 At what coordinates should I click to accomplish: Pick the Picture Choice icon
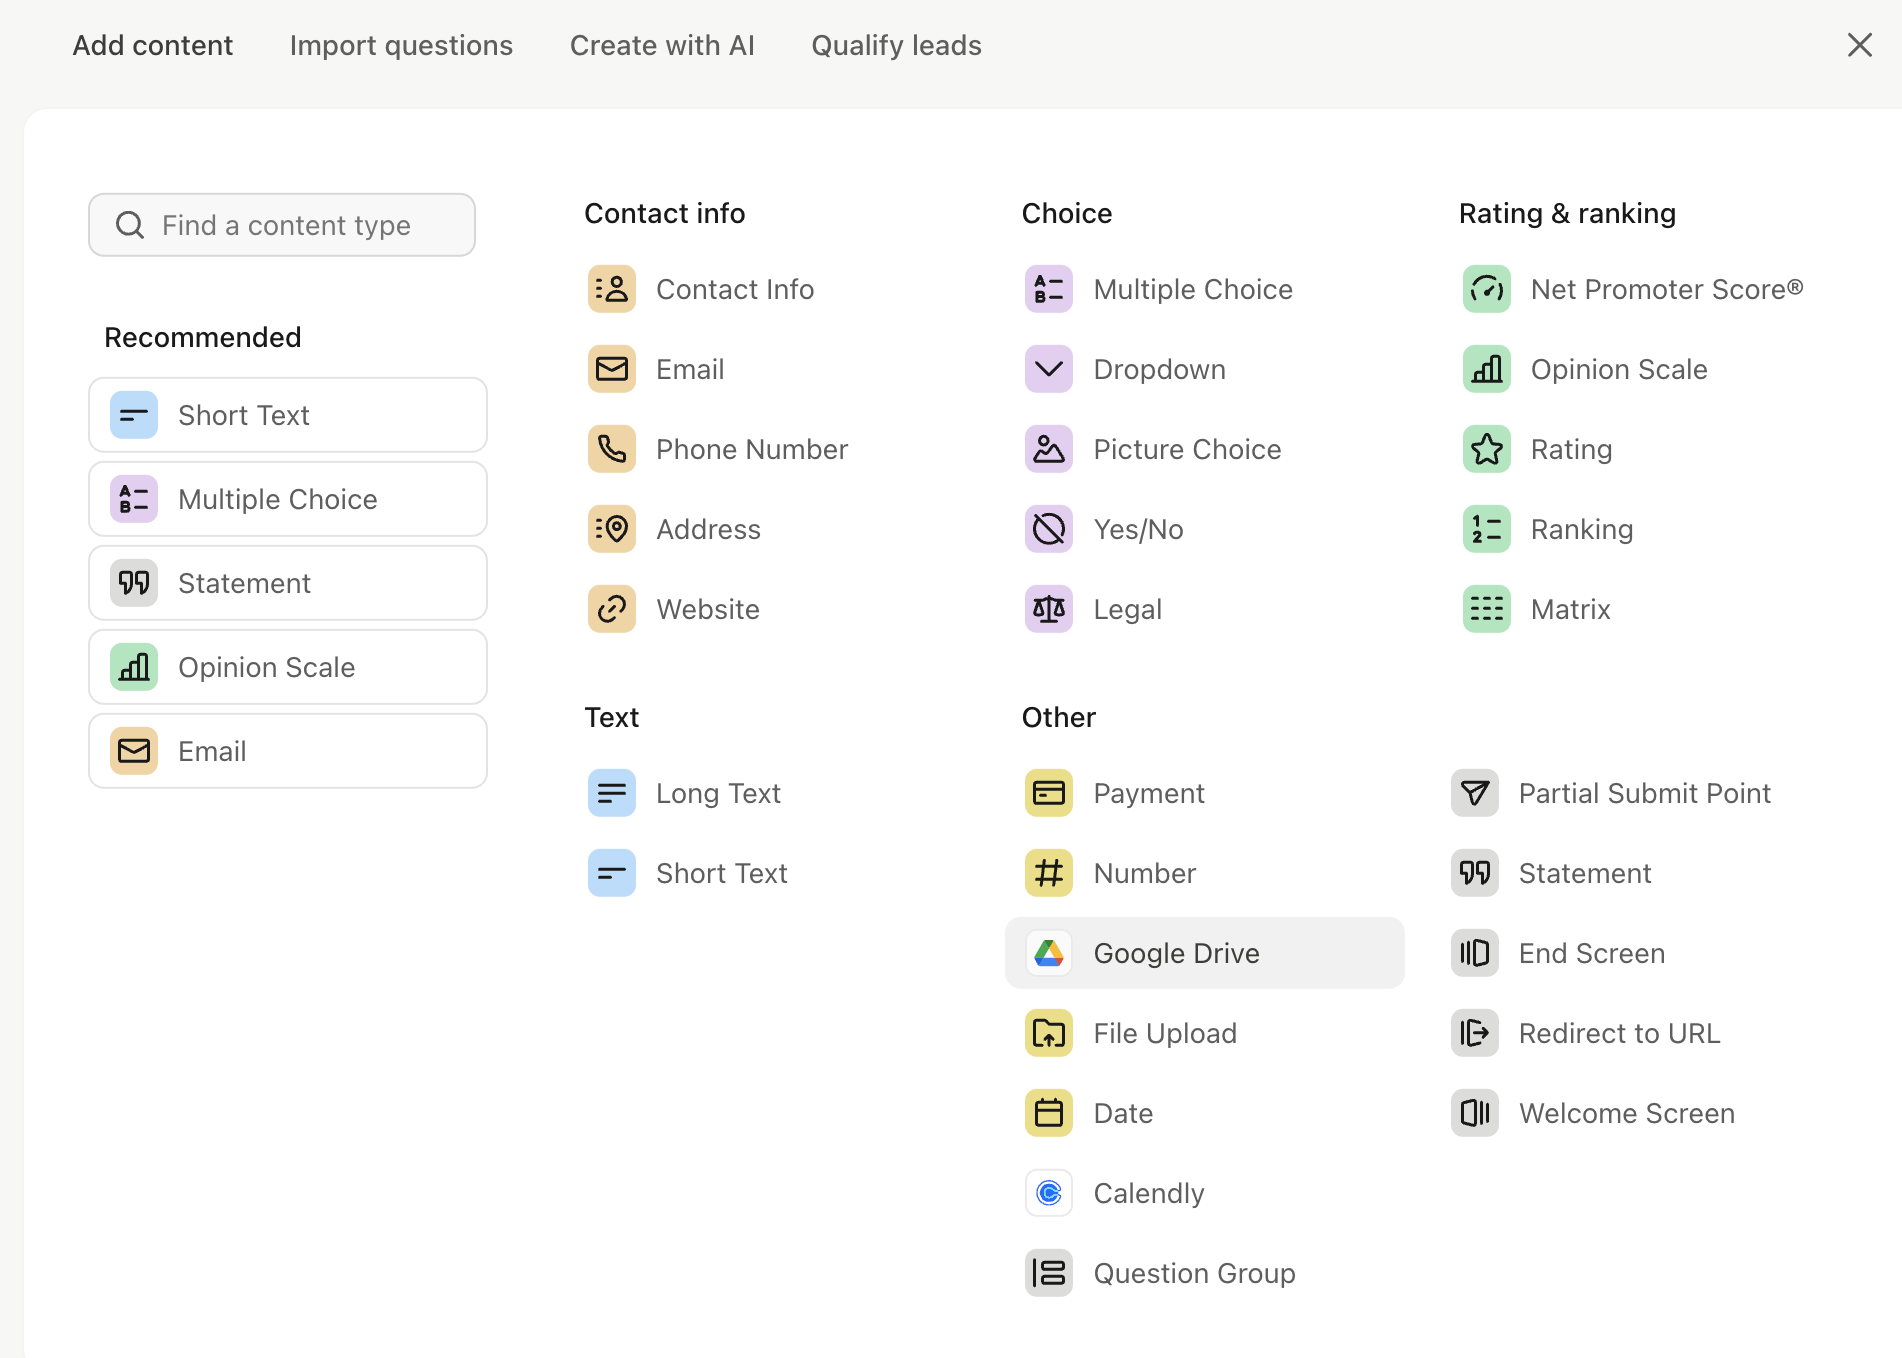(1049, 449)
